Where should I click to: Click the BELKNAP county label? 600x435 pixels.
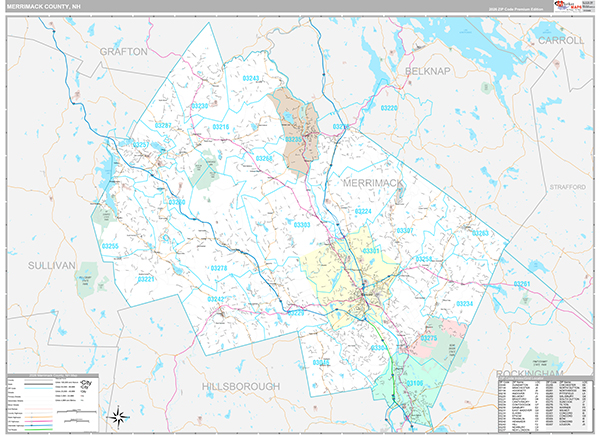click(427, 71)
